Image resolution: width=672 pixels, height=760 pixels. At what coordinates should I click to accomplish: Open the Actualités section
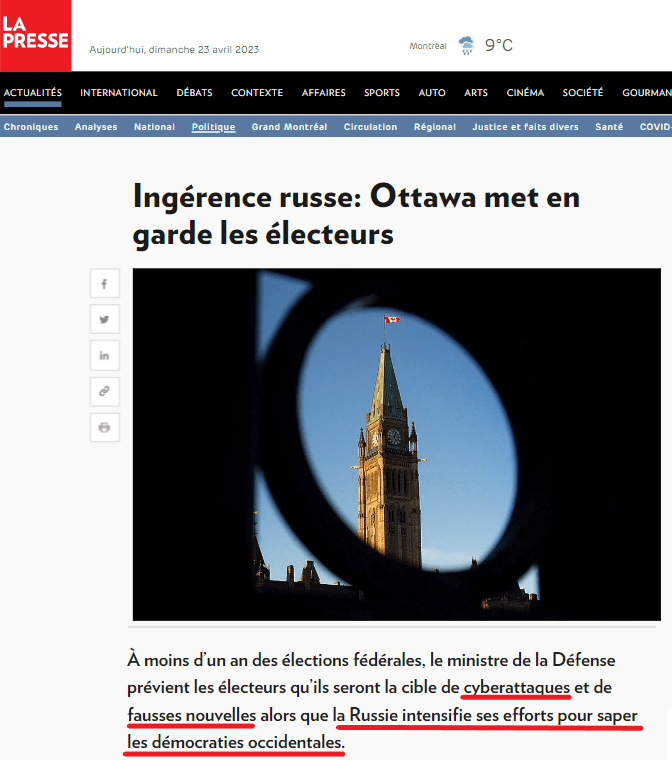coord(32,93)
